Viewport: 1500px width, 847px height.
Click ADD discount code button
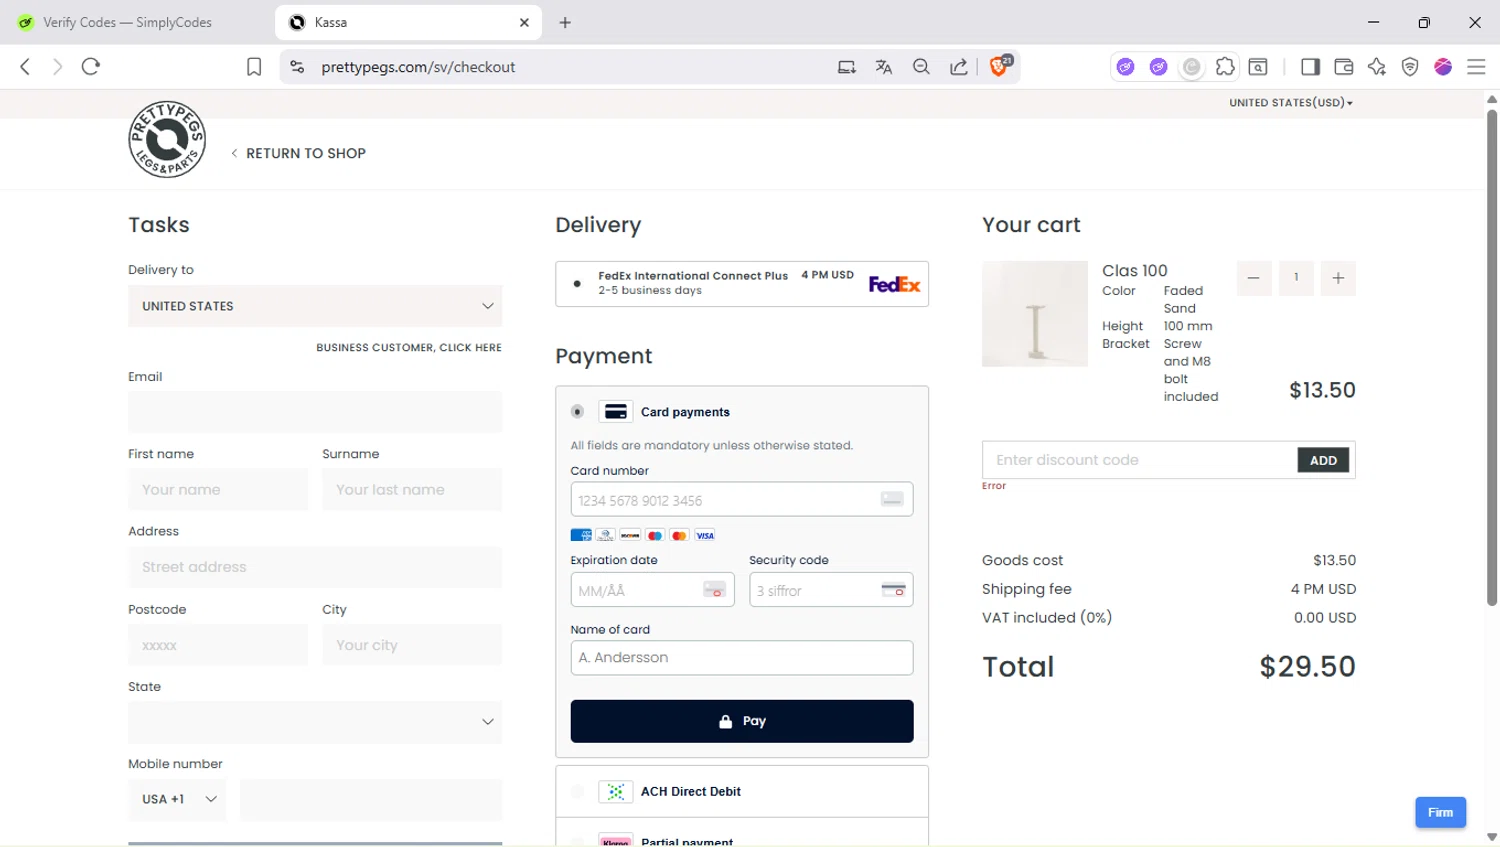pos(1323,460)
